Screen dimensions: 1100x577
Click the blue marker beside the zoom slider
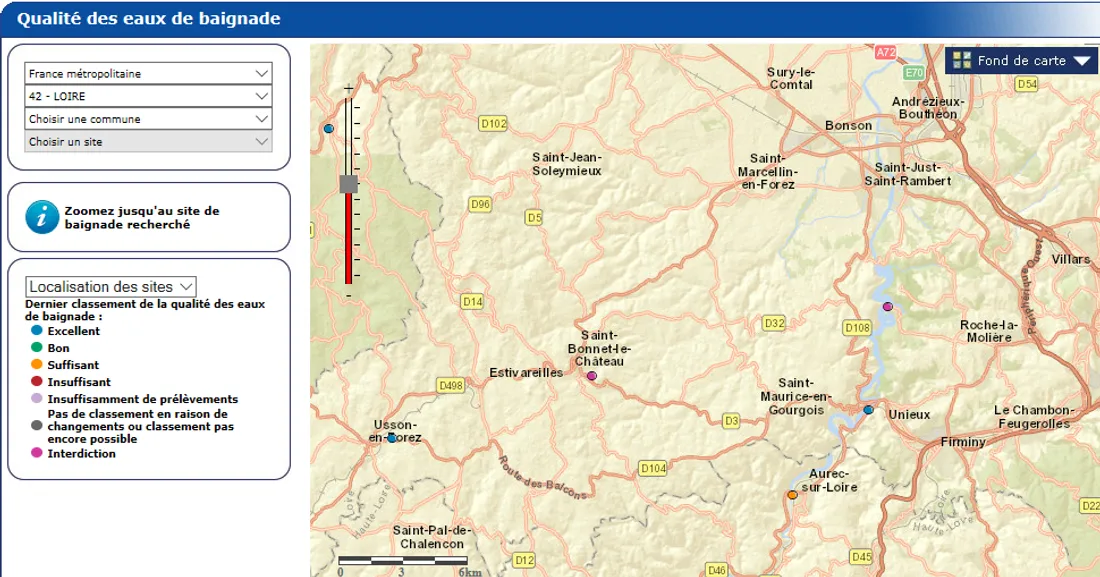[x=328, y=129]
